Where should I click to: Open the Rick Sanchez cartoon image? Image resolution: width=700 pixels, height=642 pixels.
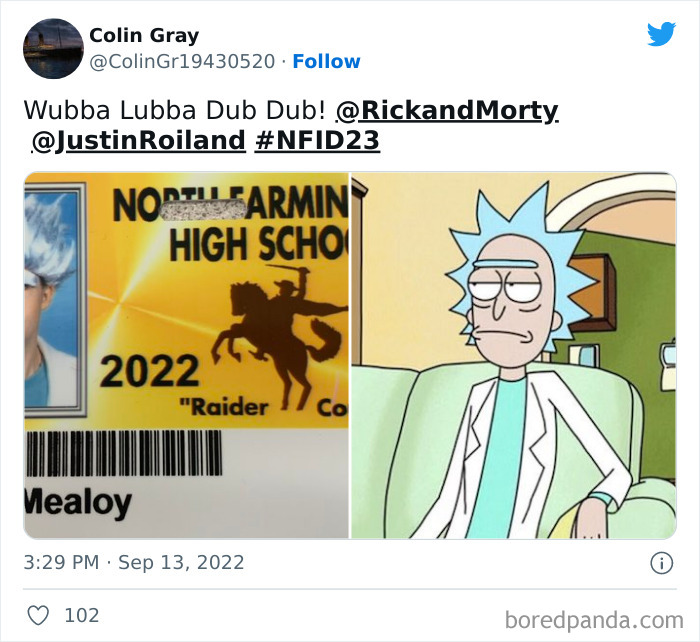514,355
